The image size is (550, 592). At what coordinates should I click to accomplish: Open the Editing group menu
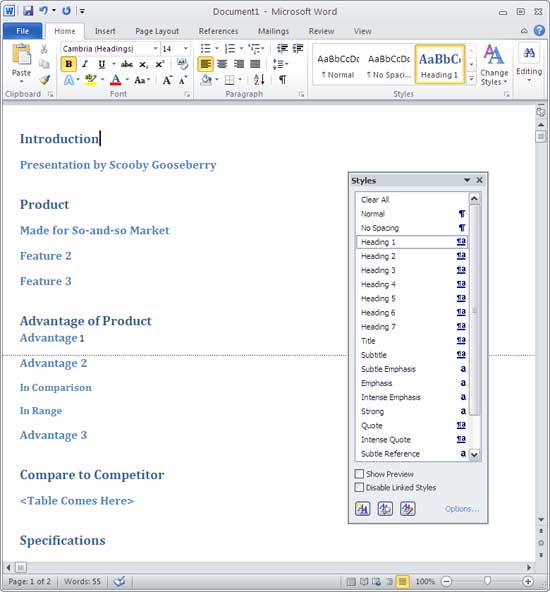[529, 63]
